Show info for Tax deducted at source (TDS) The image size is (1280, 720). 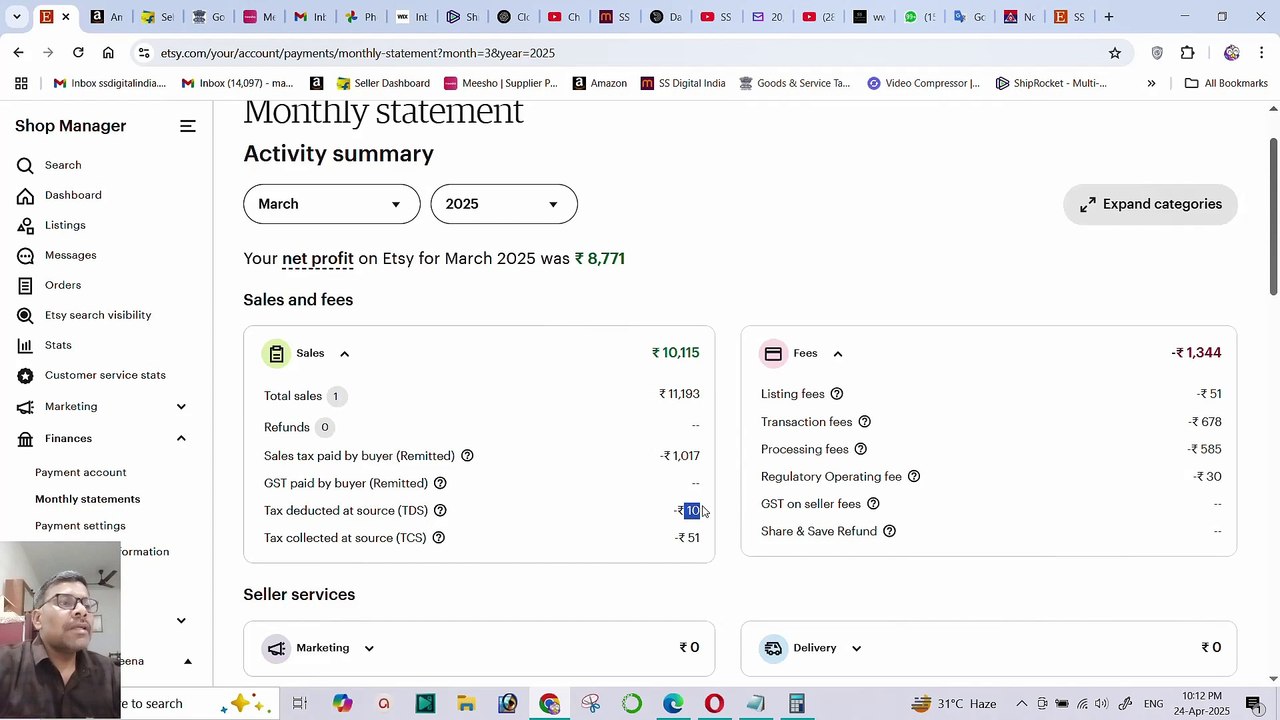(440, 511)
